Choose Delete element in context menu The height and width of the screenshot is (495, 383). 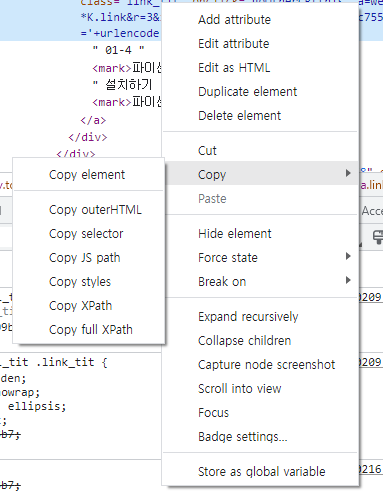click(x=260, y=116)
